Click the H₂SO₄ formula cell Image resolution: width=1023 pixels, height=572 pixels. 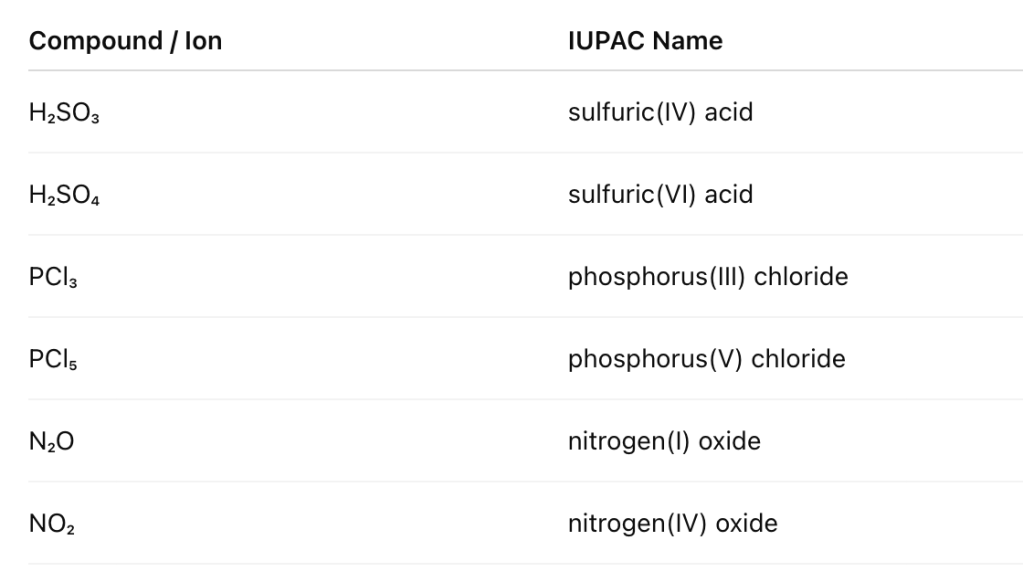click(65, 195)
